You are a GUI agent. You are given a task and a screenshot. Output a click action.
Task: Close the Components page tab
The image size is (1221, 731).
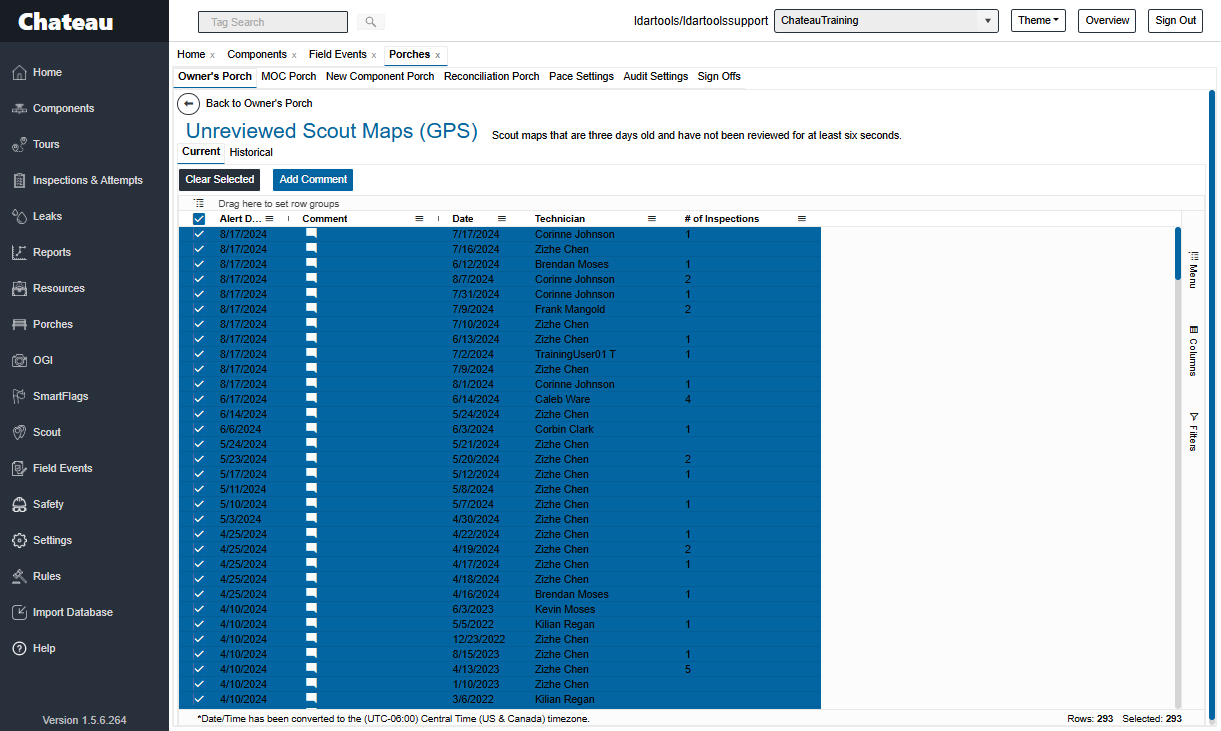(x=294, y=55)
